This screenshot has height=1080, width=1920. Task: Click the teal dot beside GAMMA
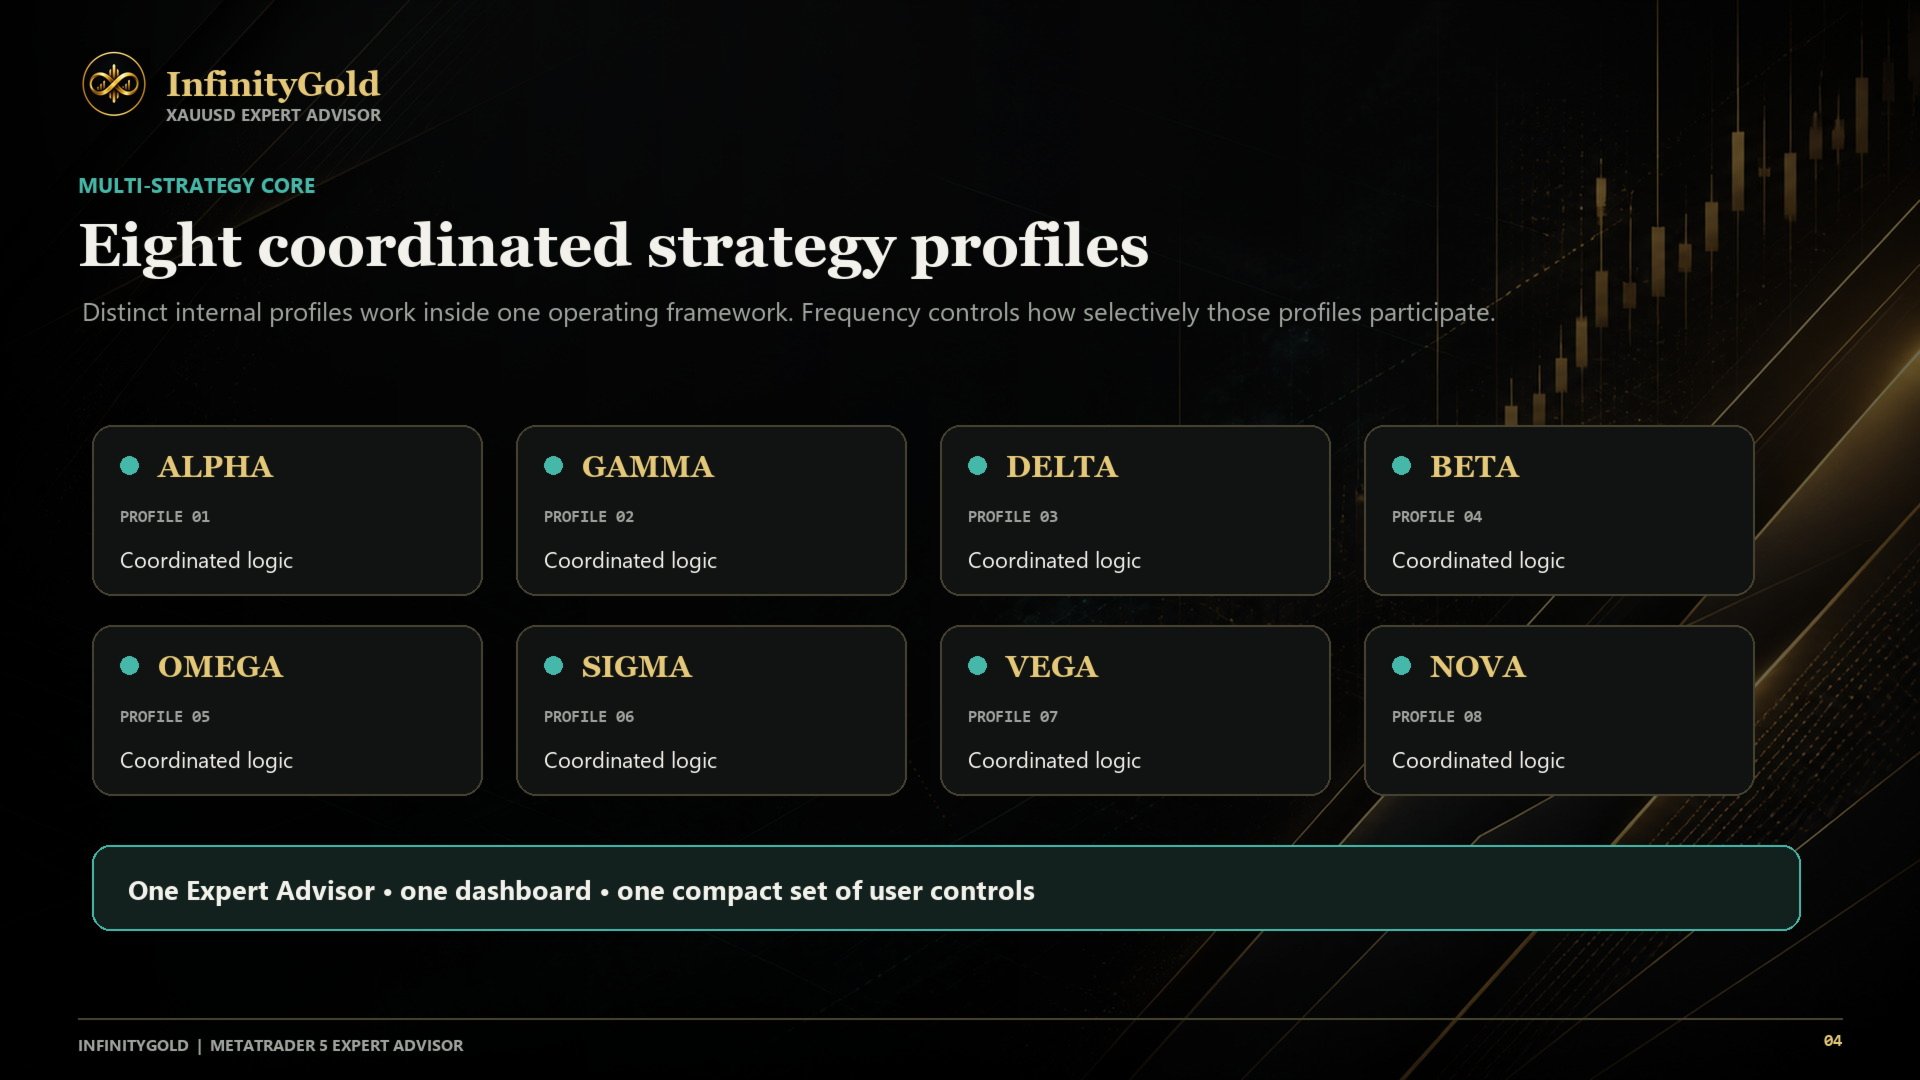553,466
